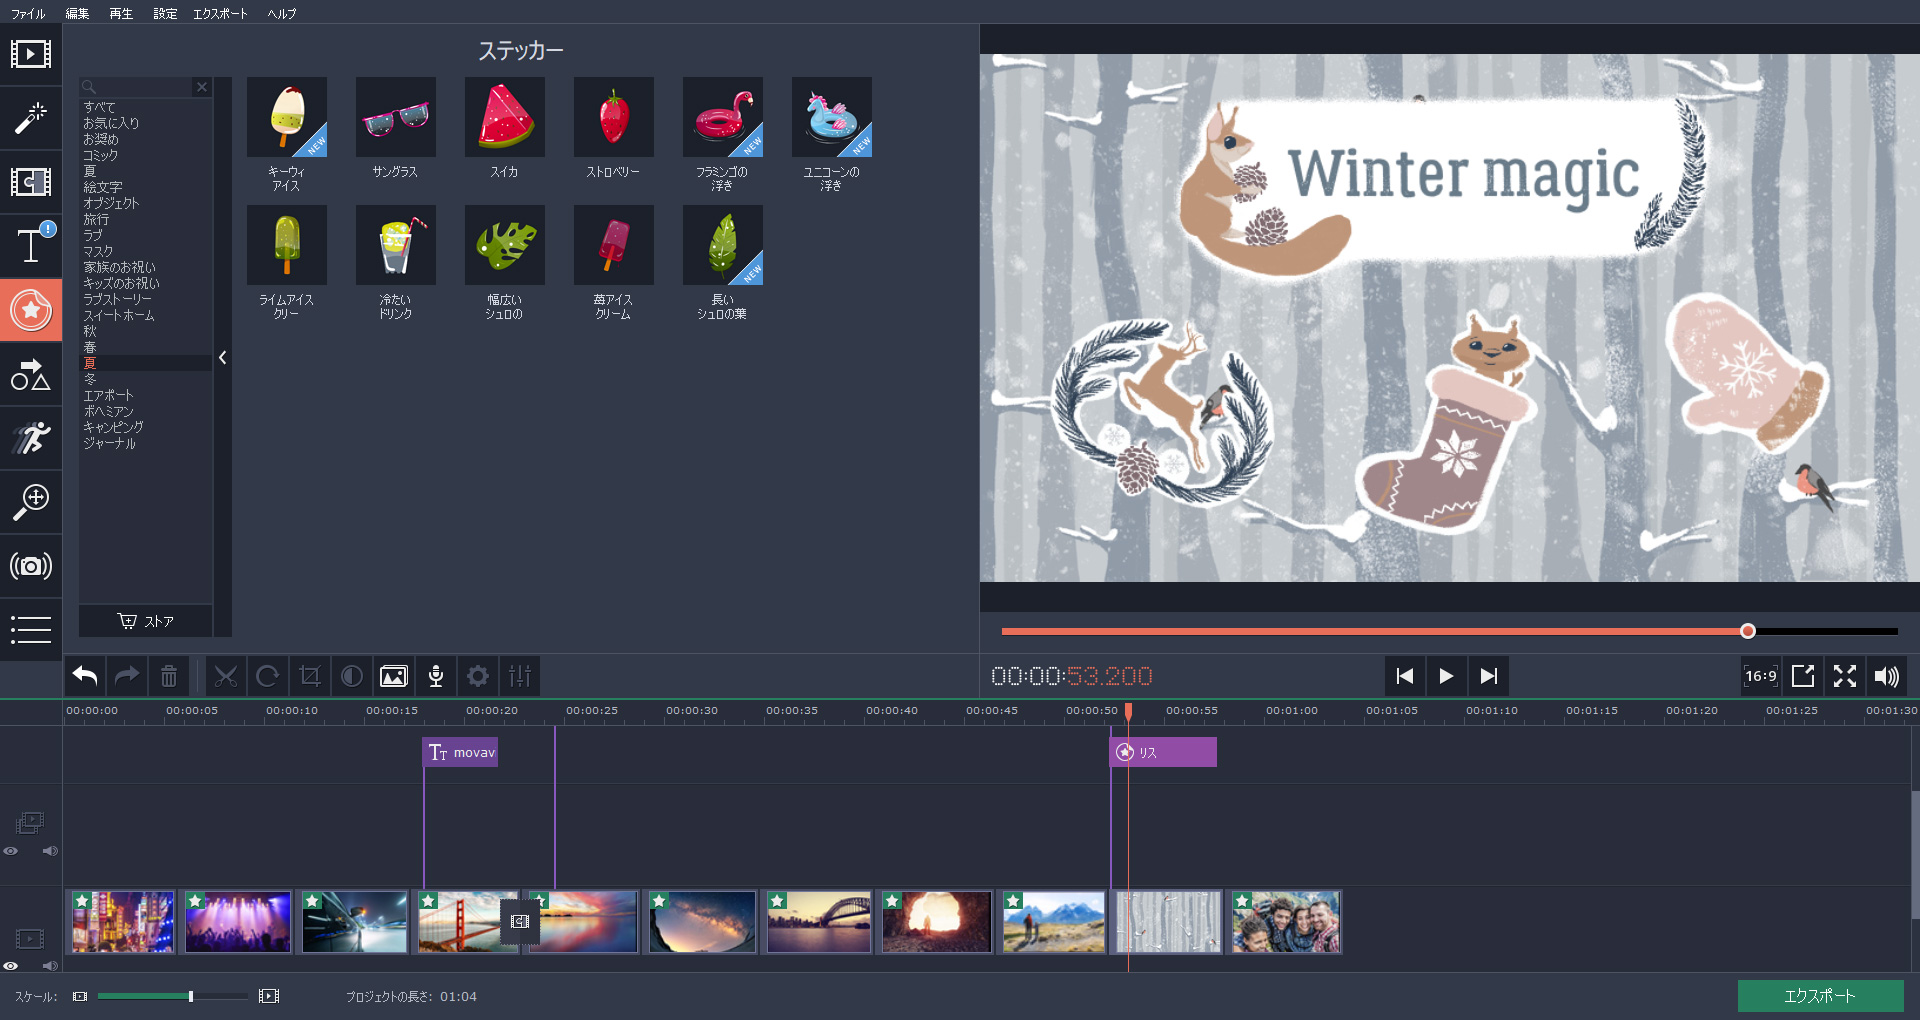Open the ストア button
This screenshot has width=1920, height=1020.
(x=146, y=621)
